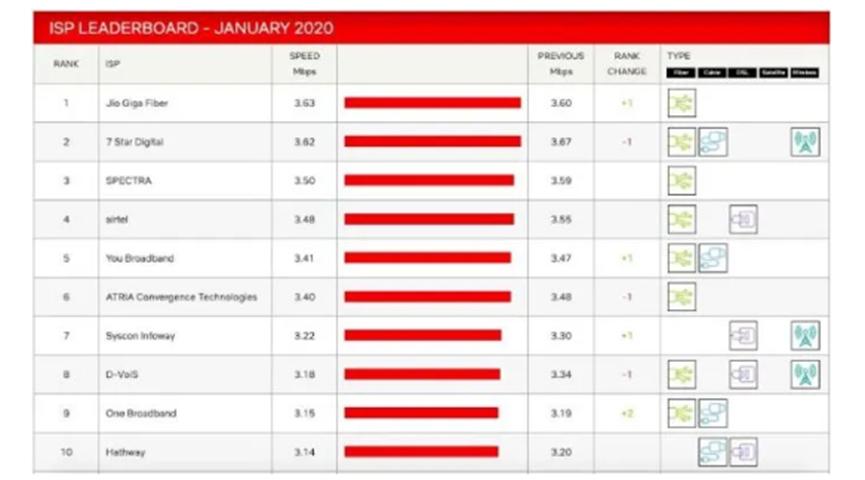Click the Hathway speed bar
Screen dimensions: 865x480
(421, 452)
